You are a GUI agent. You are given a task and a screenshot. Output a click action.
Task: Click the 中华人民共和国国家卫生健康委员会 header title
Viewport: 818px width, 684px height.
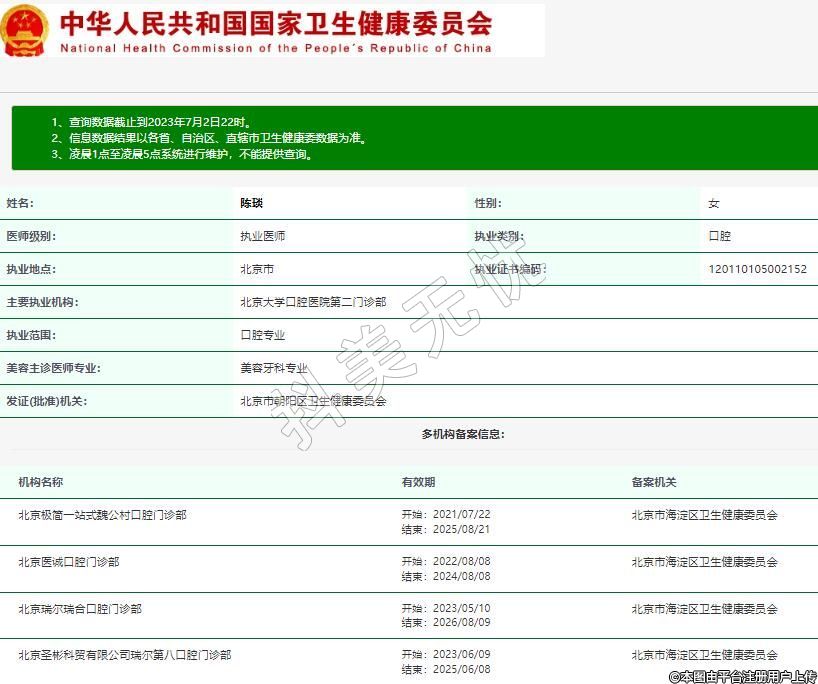click(x=275, y=22)
